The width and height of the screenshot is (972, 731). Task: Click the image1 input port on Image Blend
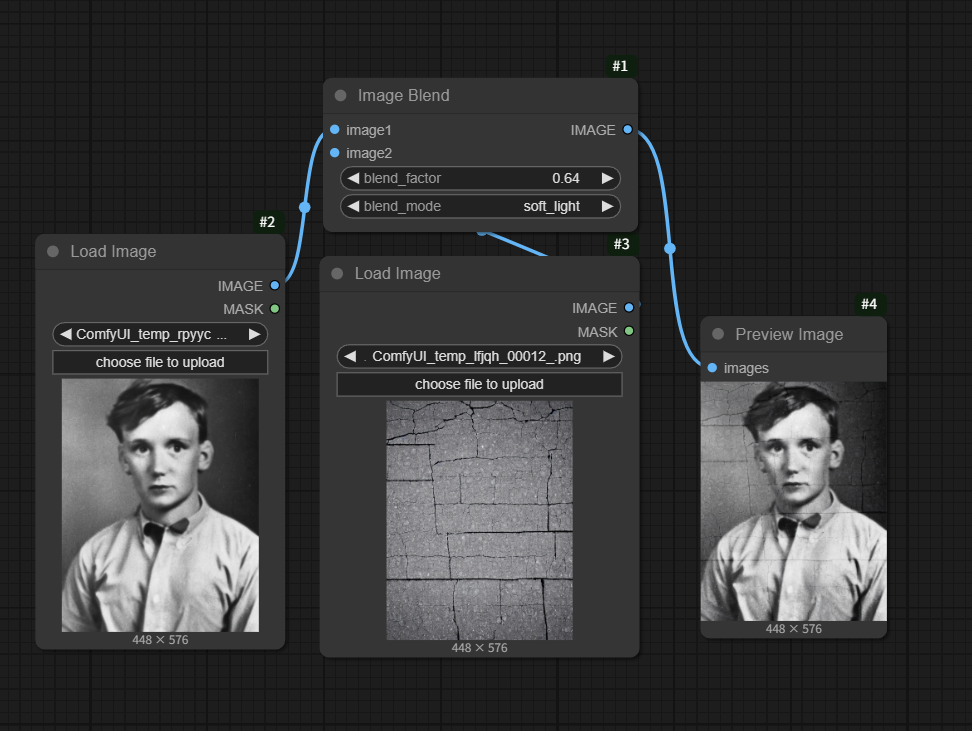pyautogui.click(x=334, y=130)
